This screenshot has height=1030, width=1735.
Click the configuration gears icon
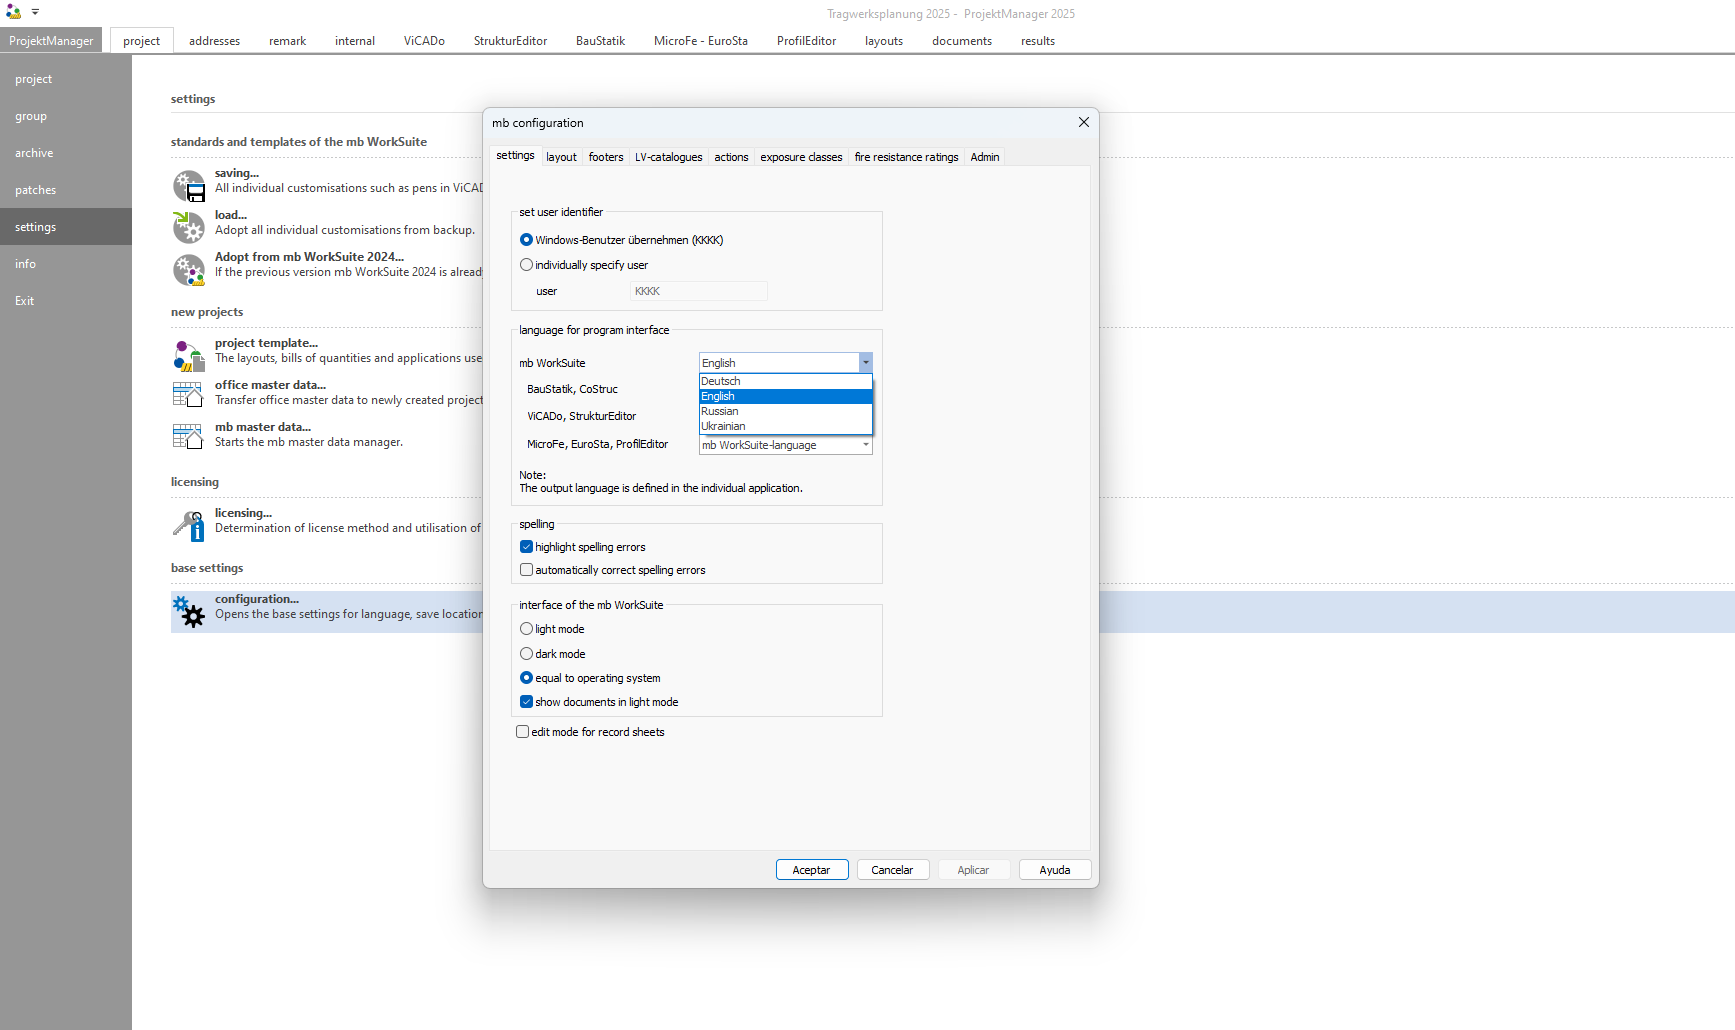pyautogui.click(x=189, y=611)
